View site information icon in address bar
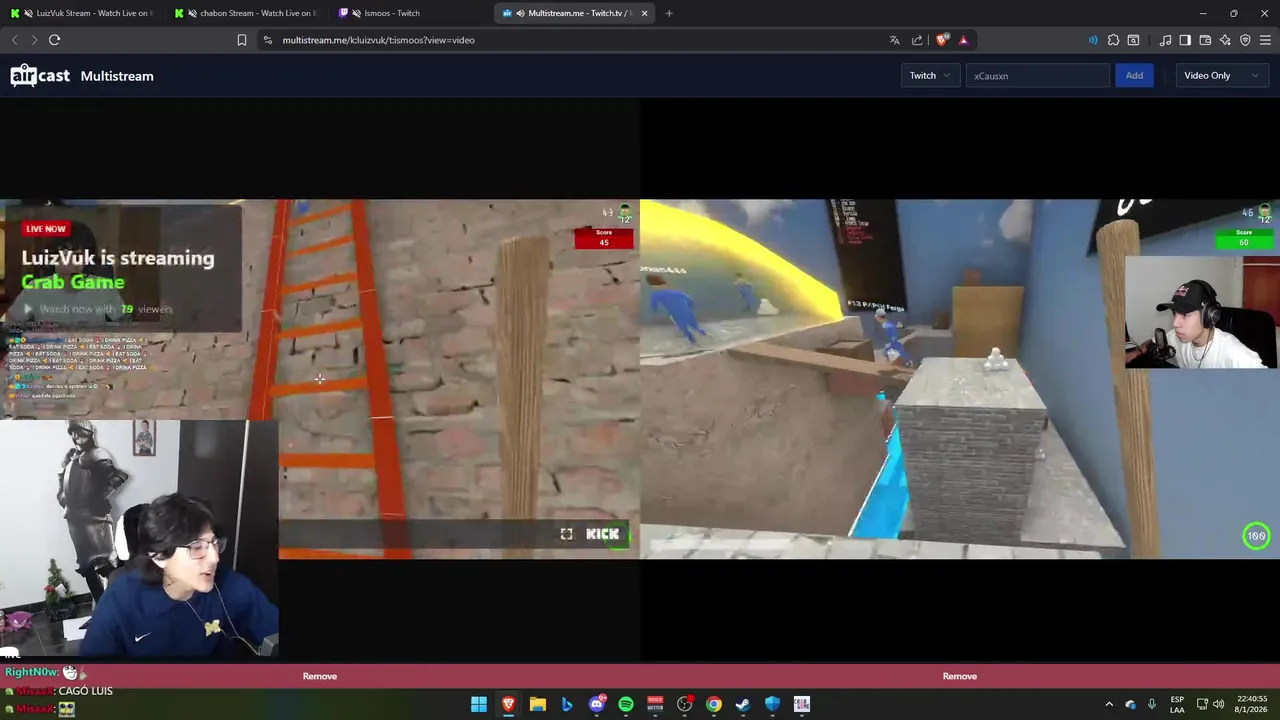1280x720 pixels. point(268,40)
